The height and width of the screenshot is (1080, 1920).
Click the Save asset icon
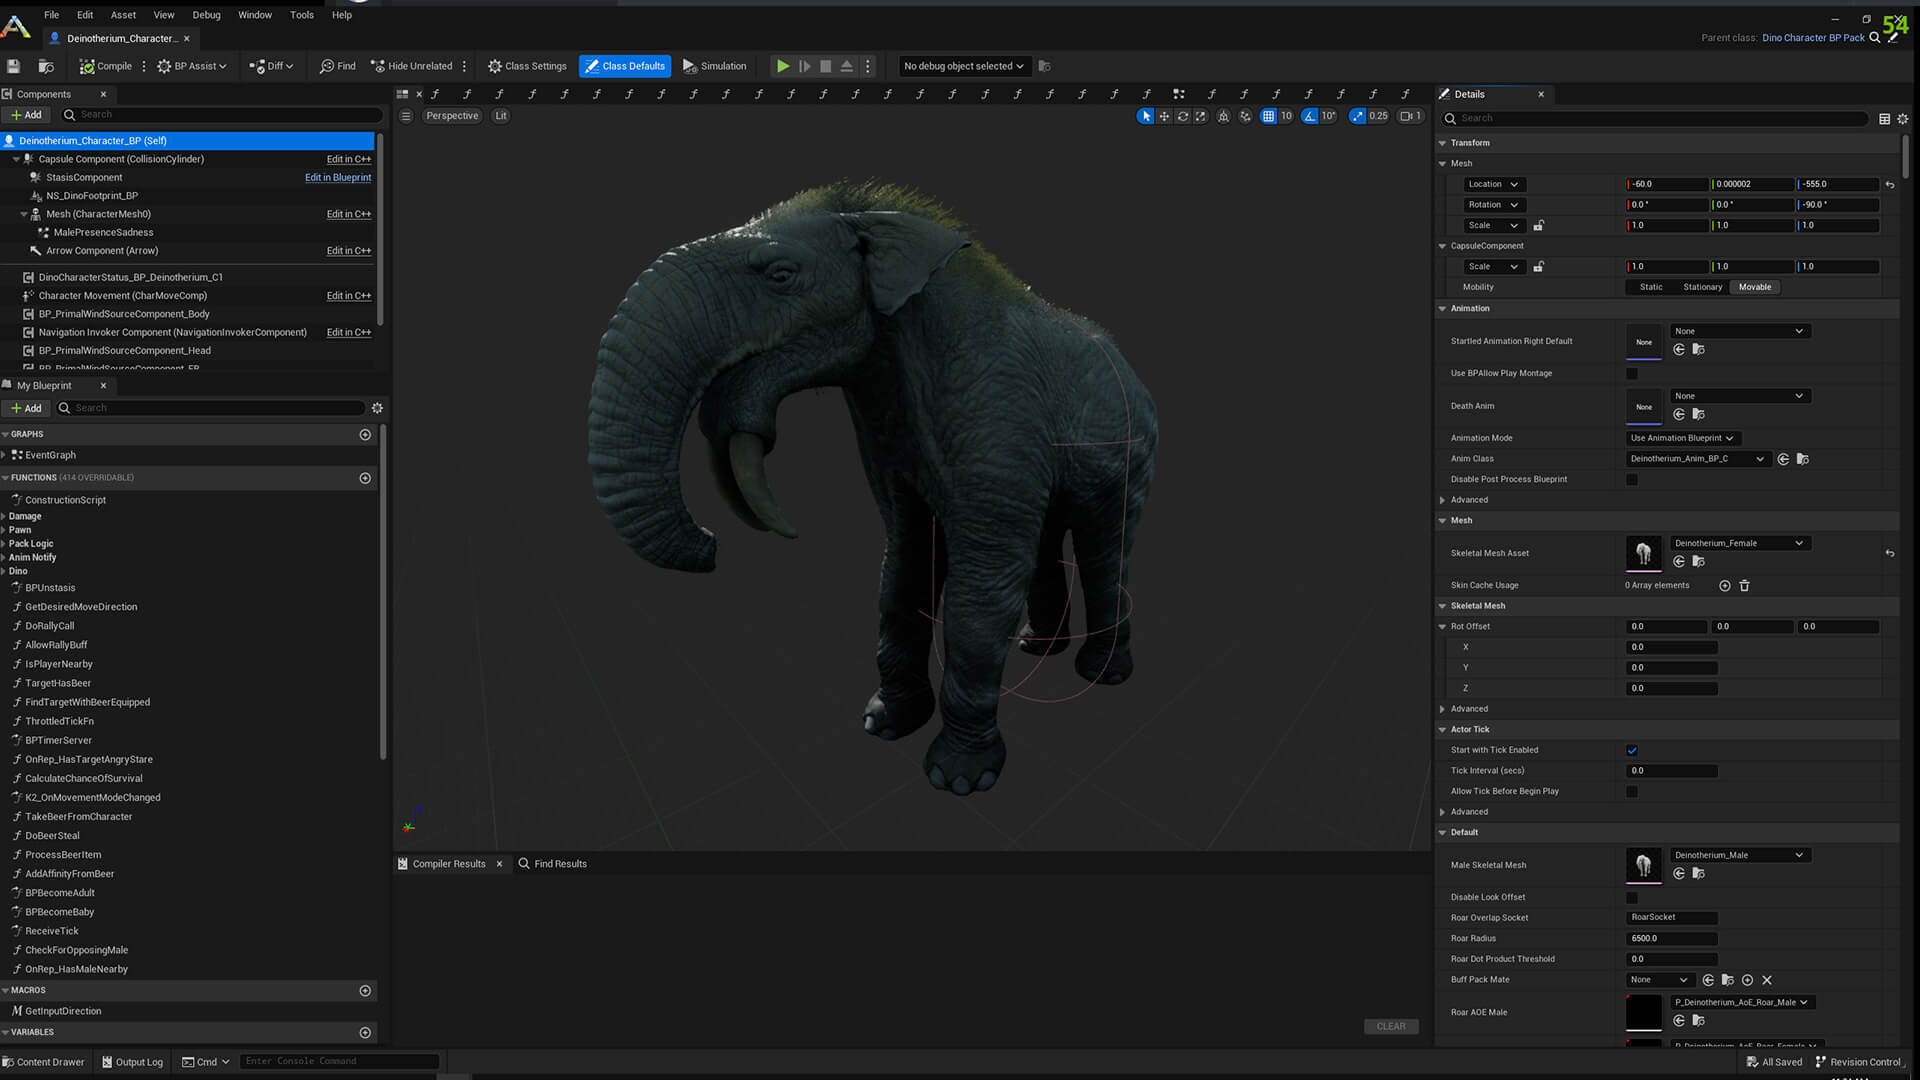point(13,66)
